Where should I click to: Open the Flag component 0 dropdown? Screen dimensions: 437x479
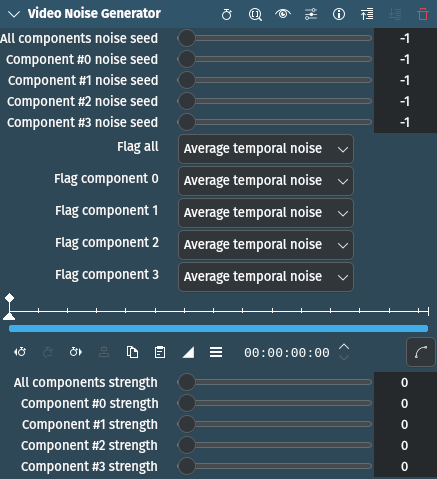(266, 181)
